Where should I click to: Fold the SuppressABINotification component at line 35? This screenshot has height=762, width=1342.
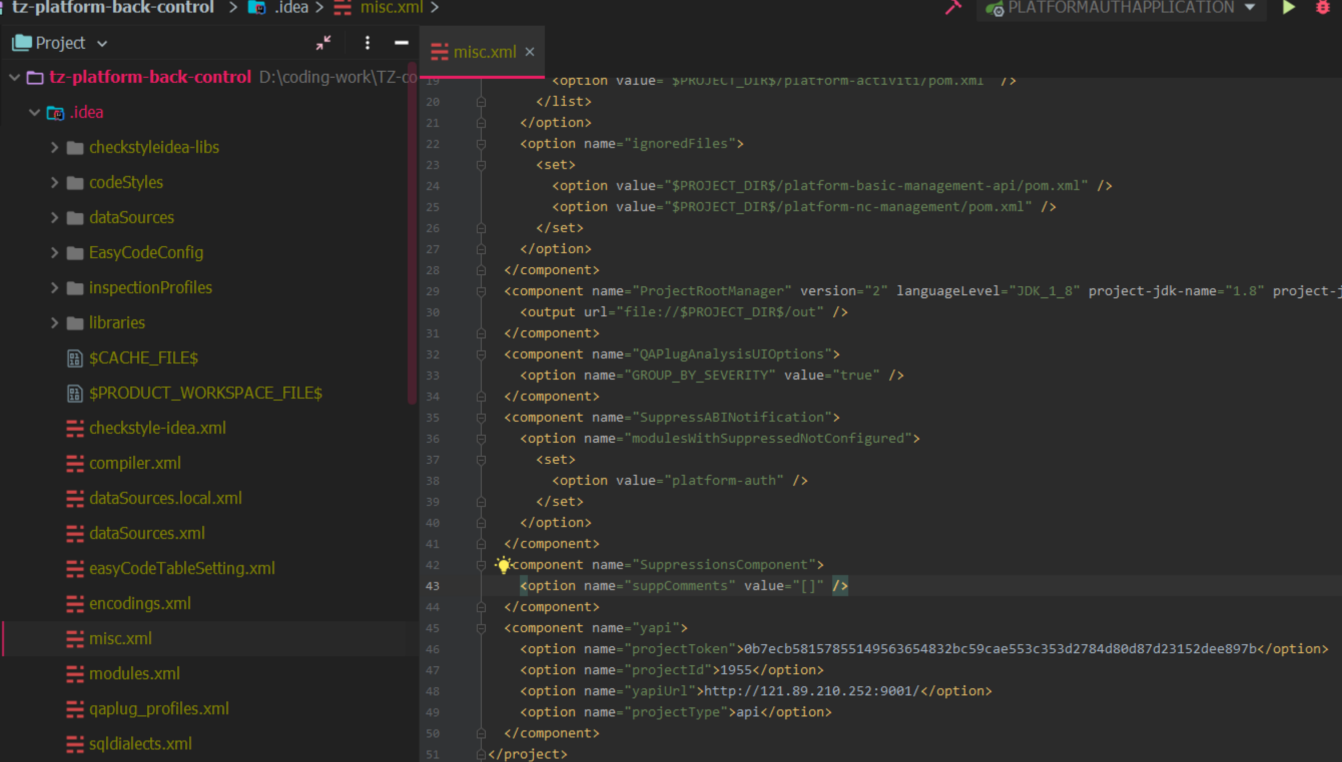481,417
